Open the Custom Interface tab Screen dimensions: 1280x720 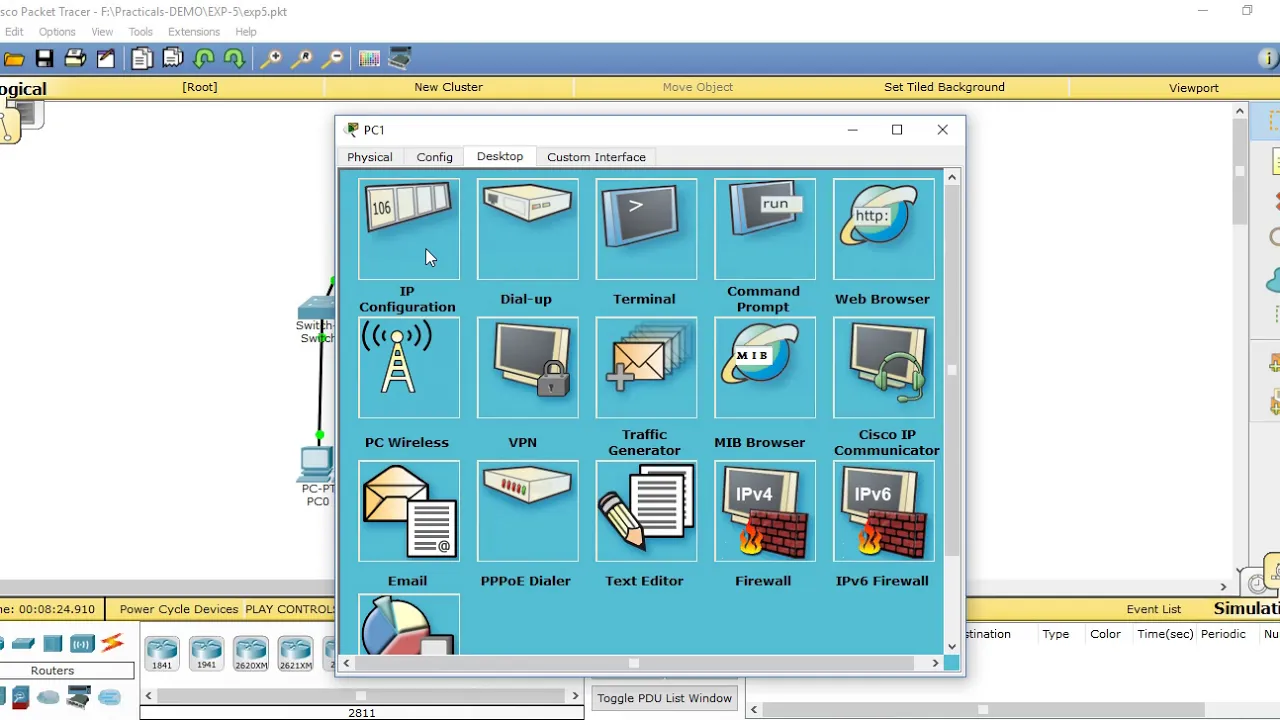[x=596, y=157]
